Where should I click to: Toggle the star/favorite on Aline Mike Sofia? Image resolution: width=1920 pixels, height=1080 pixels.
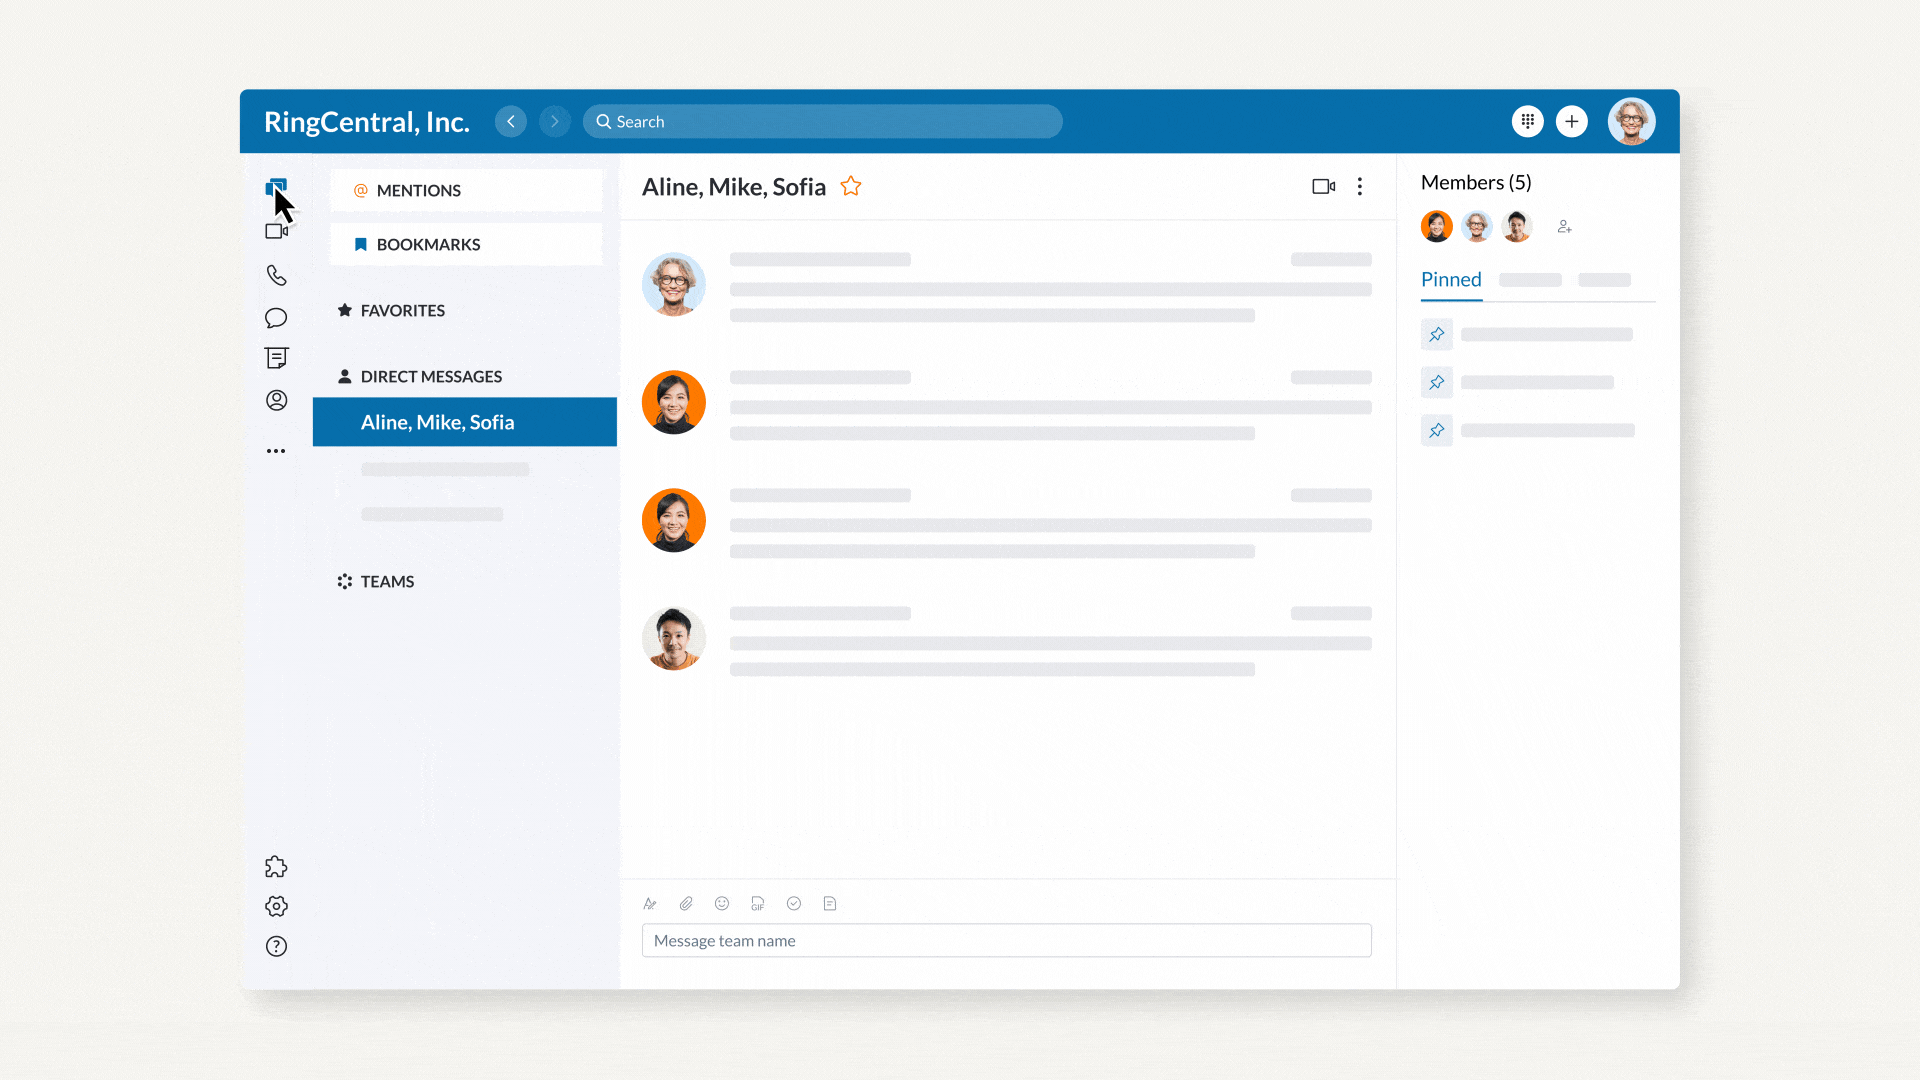click(852, 186)
